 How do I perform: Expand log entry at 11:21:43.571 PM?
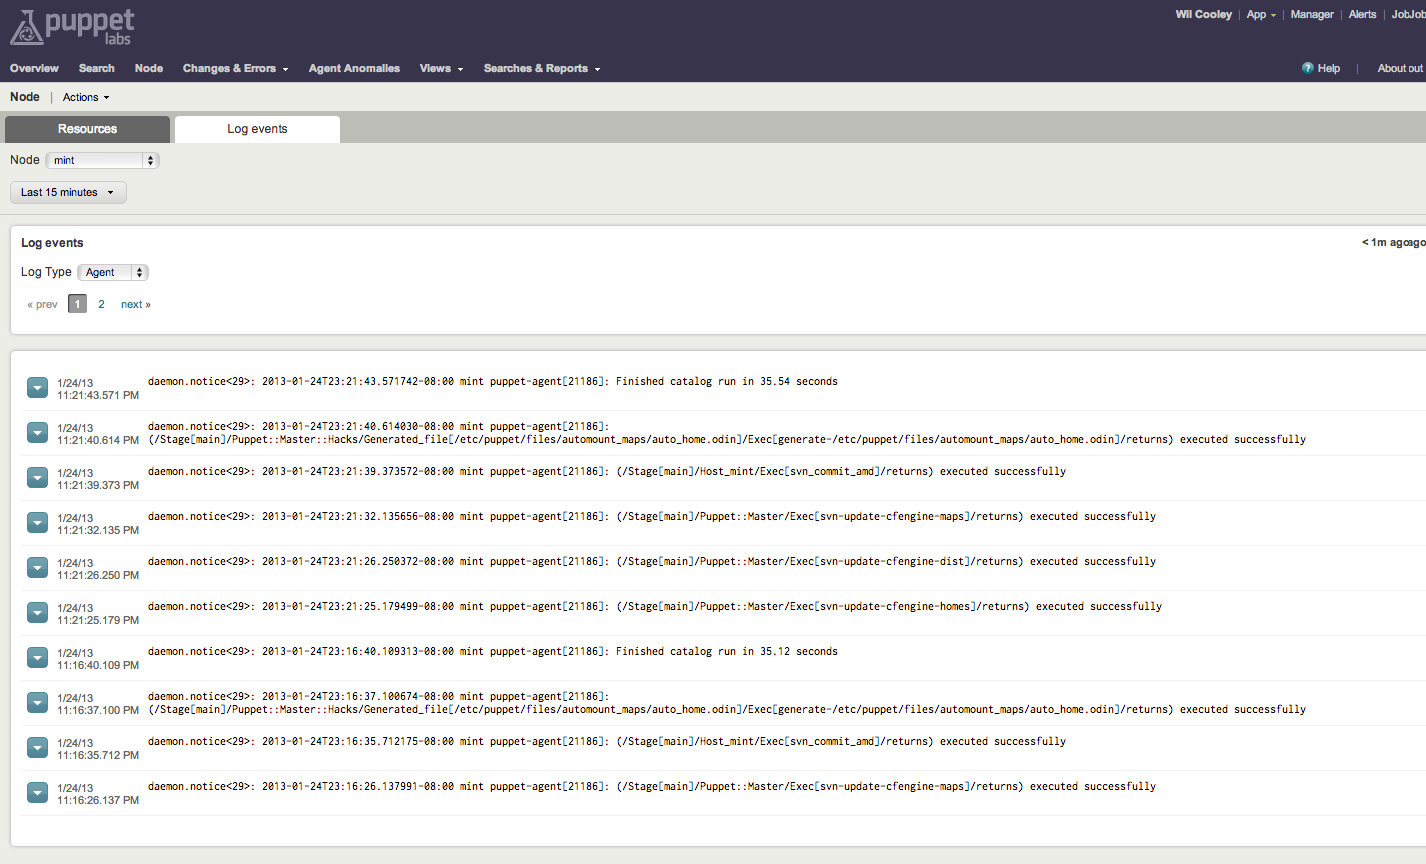pos(37,388)
